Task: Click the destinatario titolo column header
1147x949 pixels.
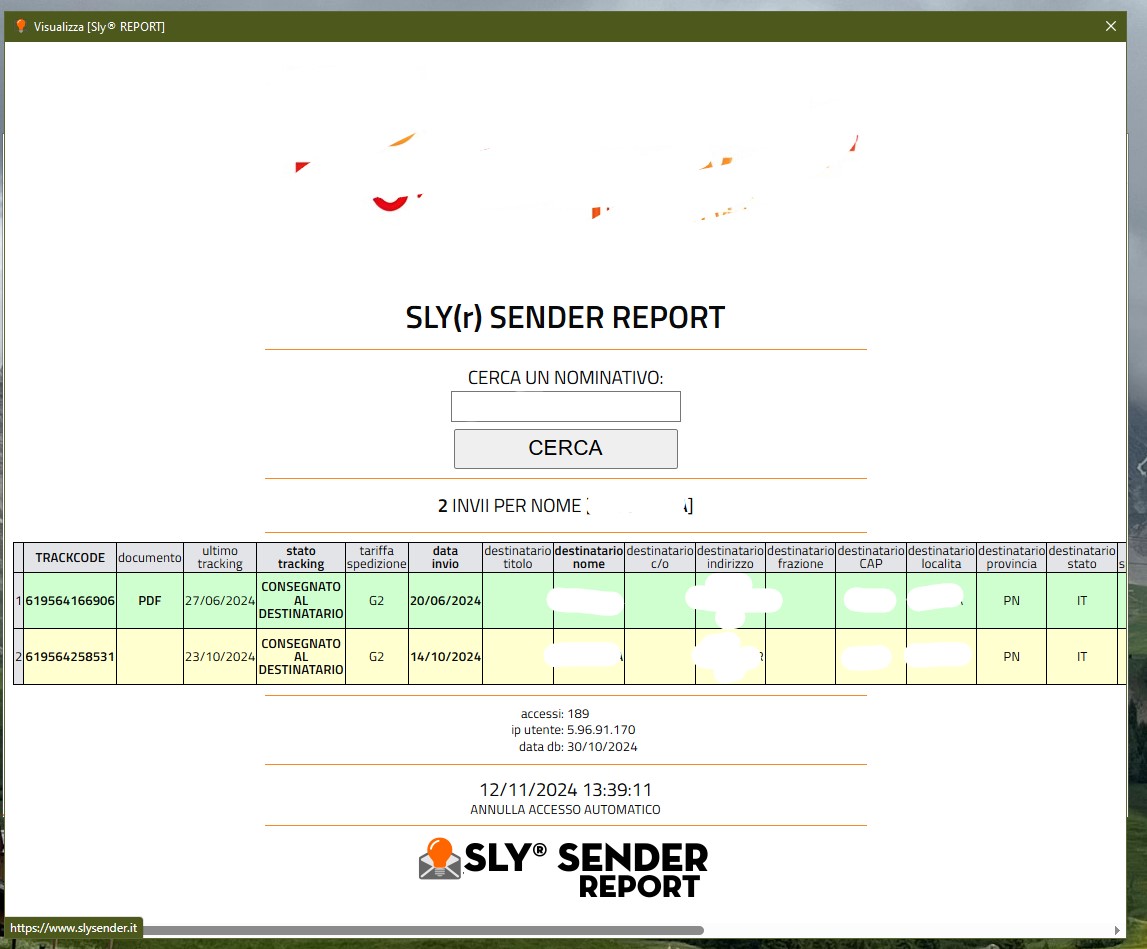Action: coord(518,558)
